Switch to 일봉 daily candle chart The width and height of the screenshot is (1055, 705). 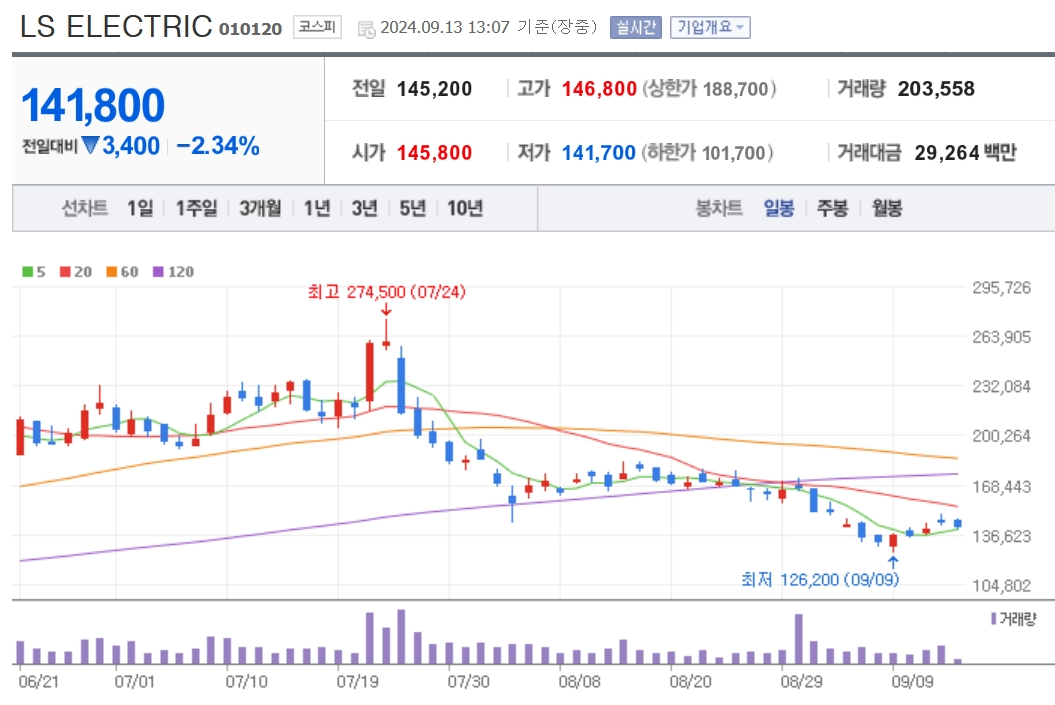pos(778,209)
